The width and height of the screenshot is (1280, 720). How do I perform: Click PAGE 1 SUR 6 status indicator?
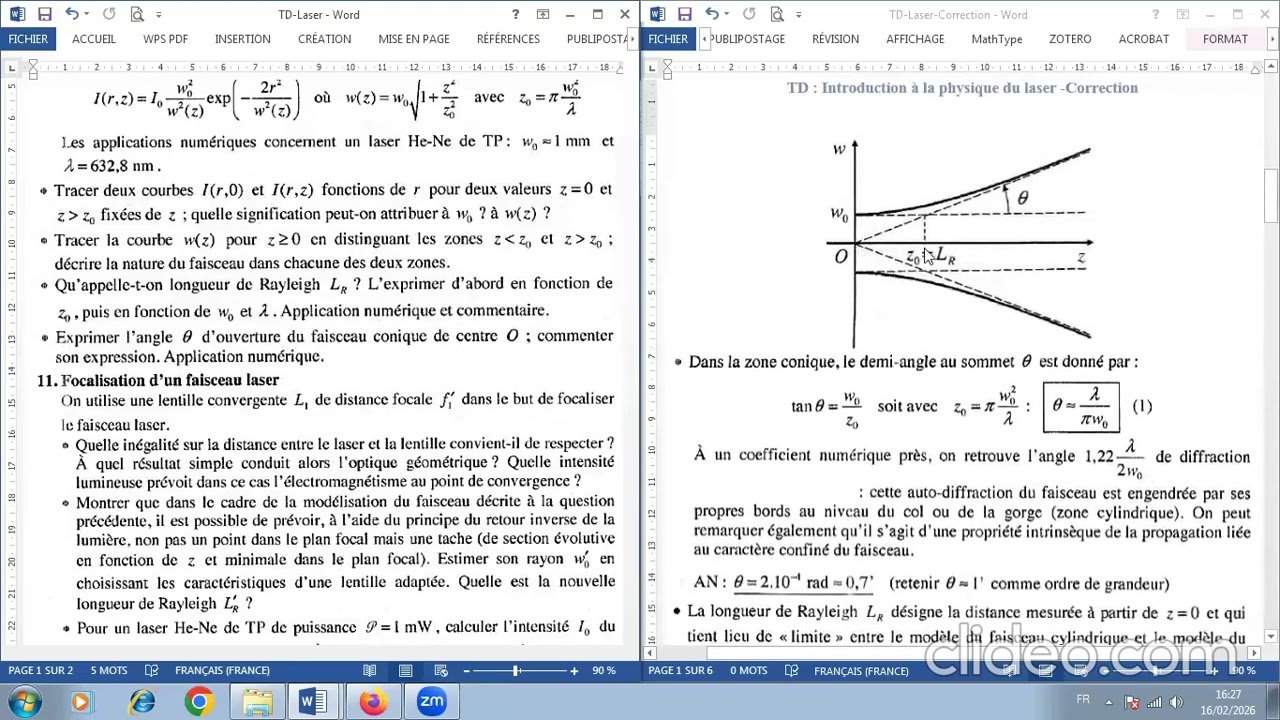(681, 671)
